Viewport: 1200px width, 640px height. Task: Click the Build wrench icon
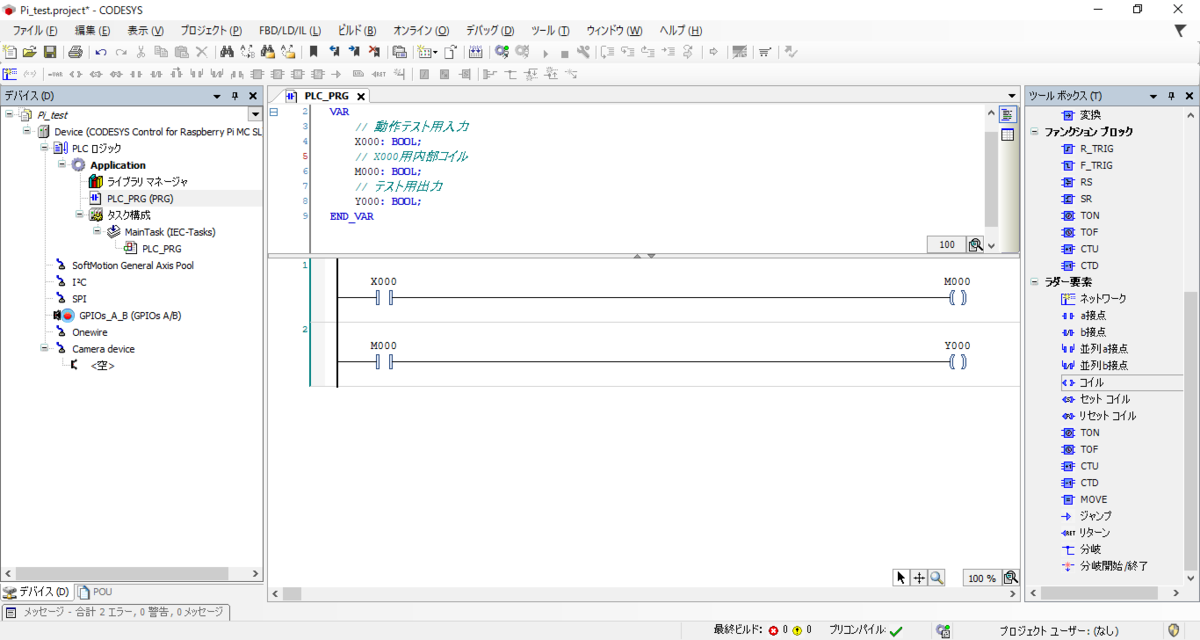pos(583,52)
